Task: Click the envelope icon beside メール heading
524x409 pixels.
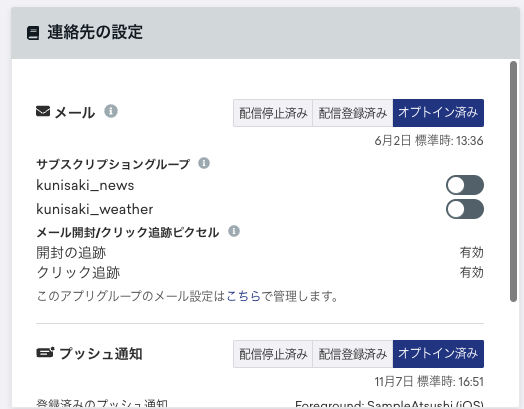Action: click(x=43, y=111)
